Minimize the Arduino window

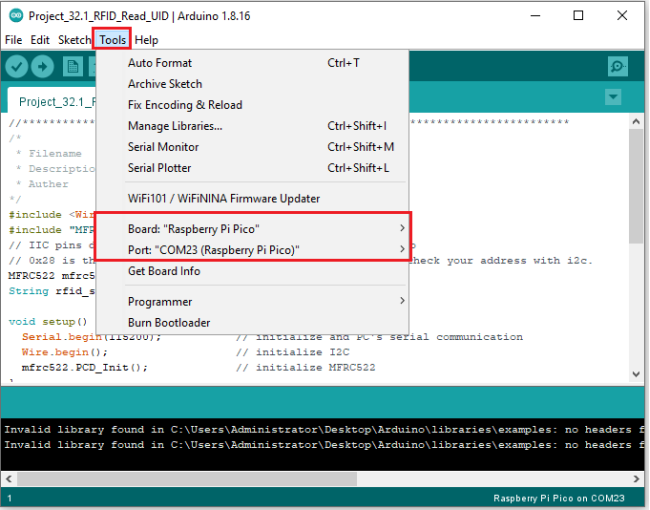536,16
